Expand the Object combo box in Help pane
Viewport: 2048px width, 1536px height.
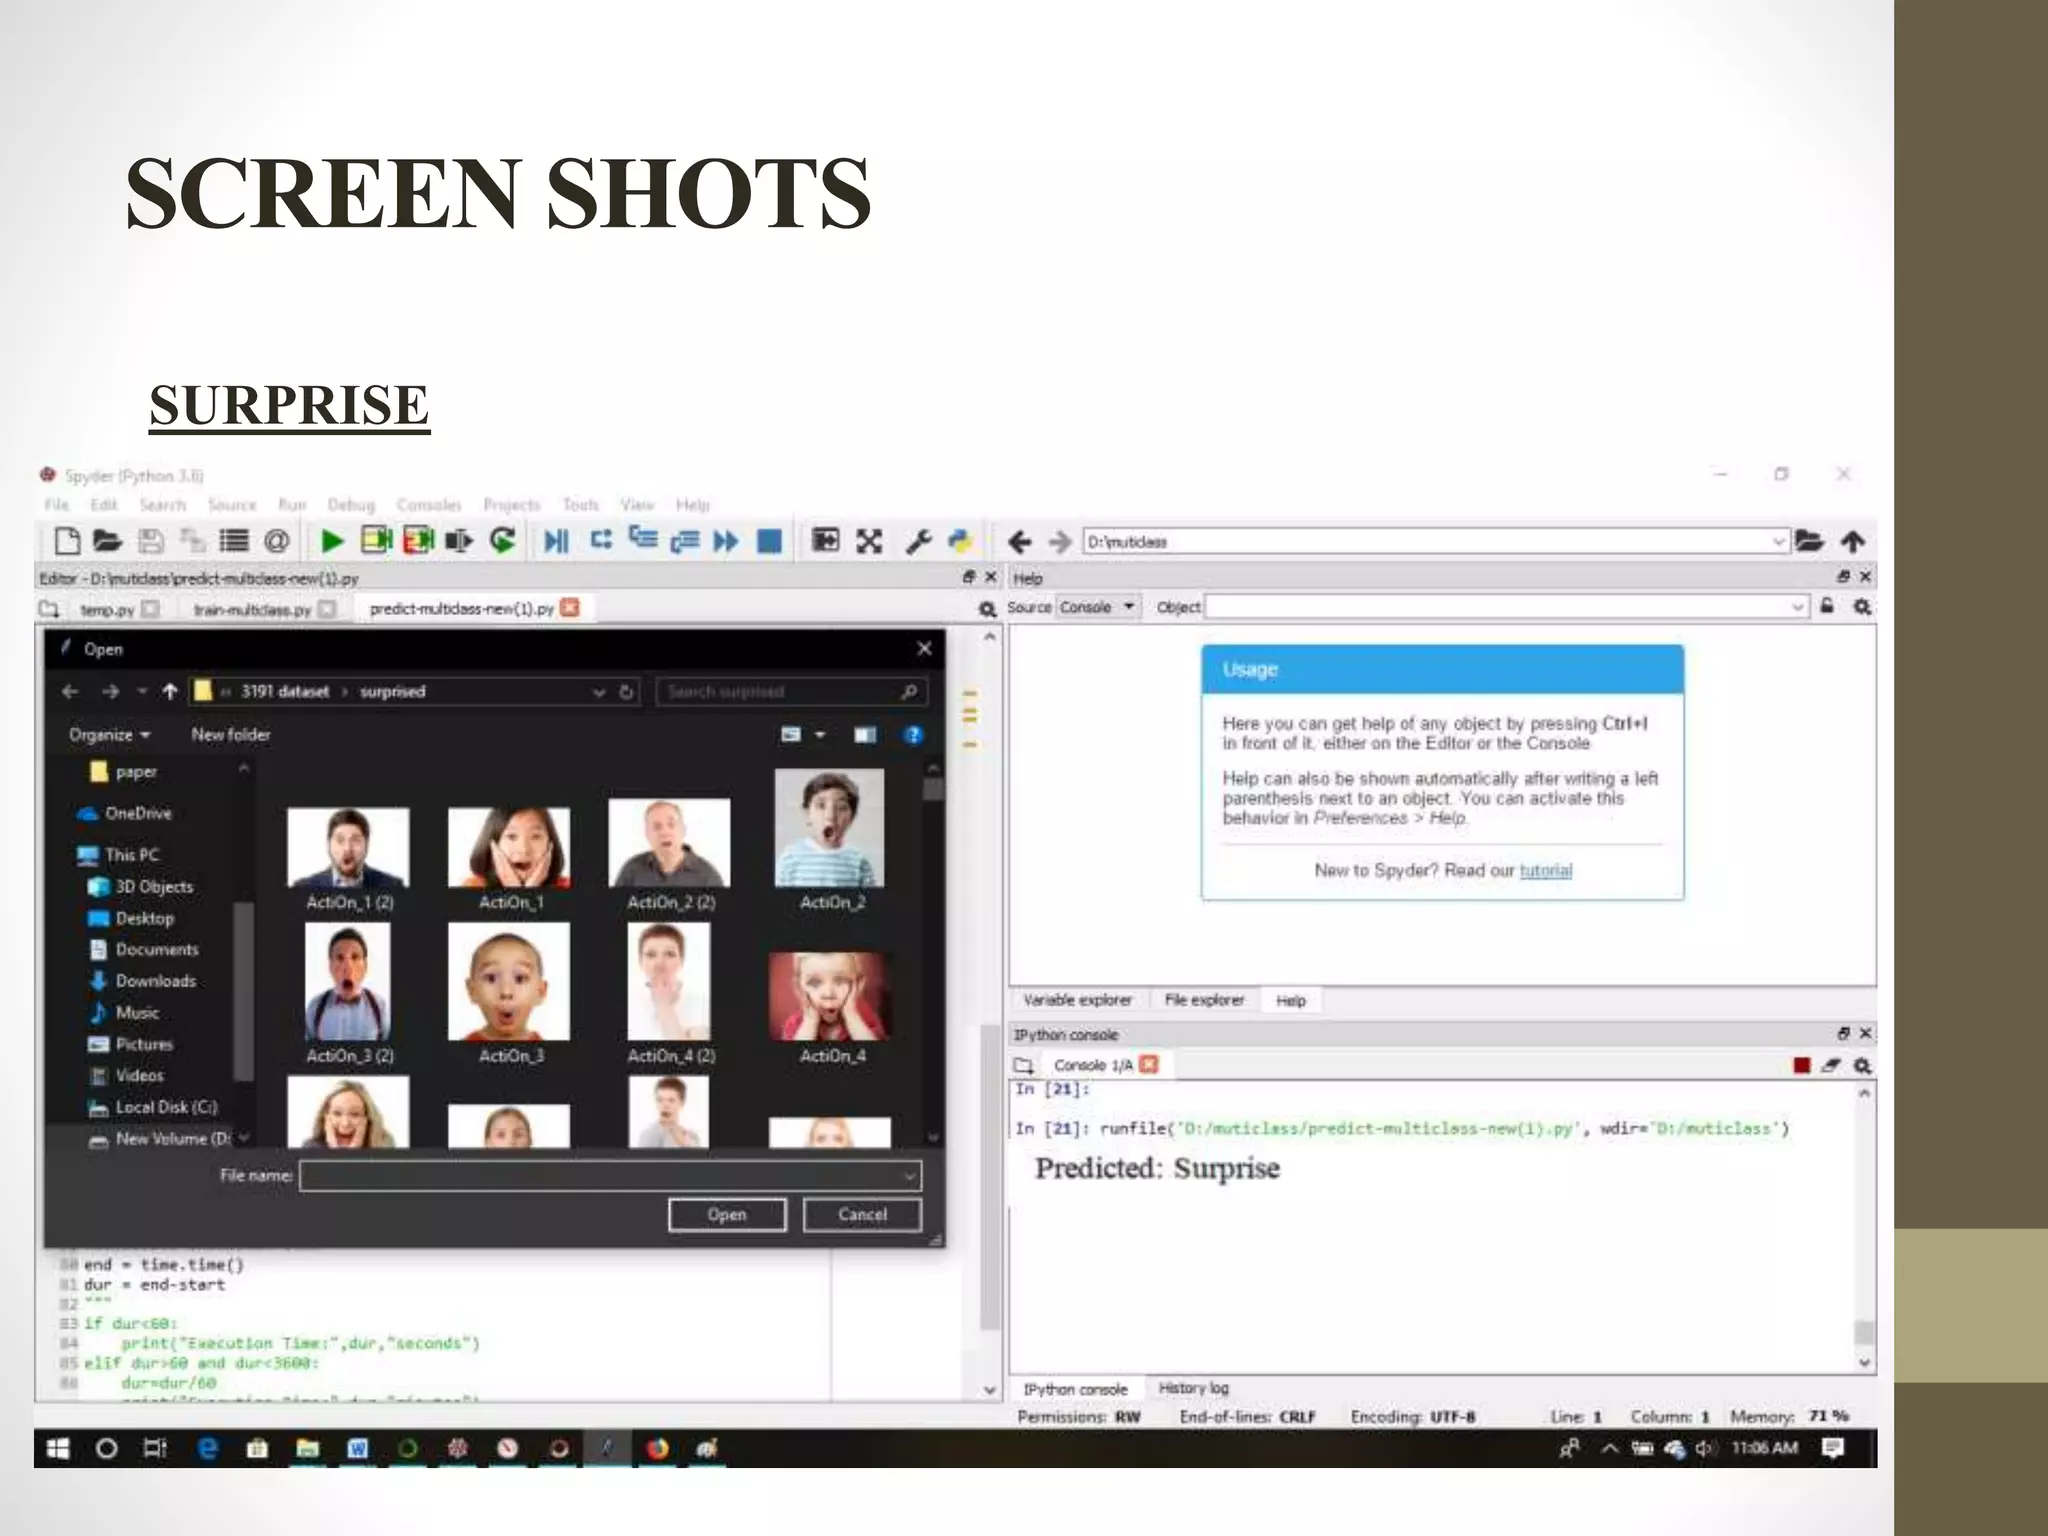(1797, 607)
